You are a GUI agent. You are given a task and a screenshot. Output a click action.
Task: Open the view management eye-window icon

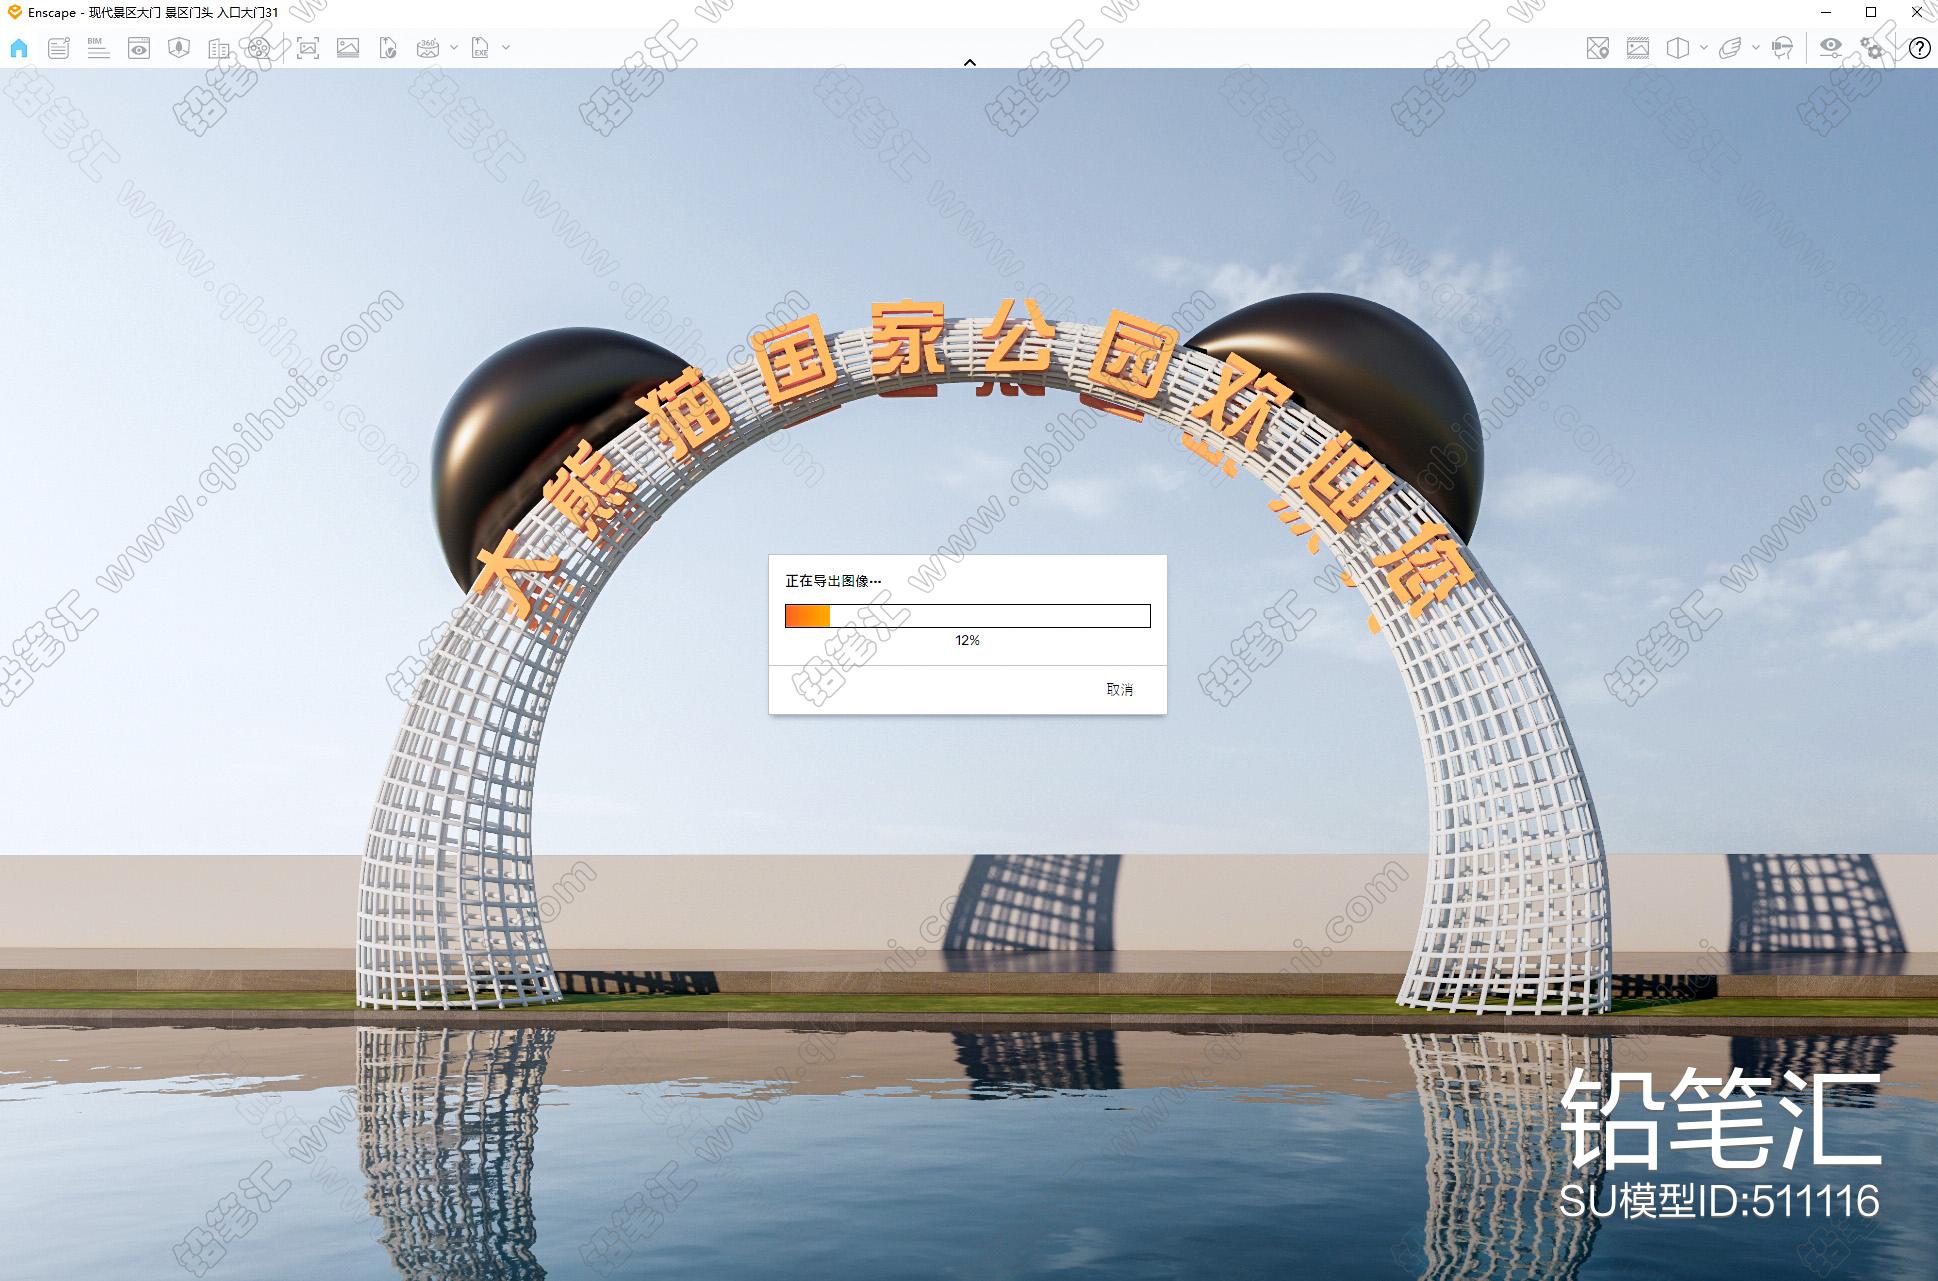[x=139, y=48]
